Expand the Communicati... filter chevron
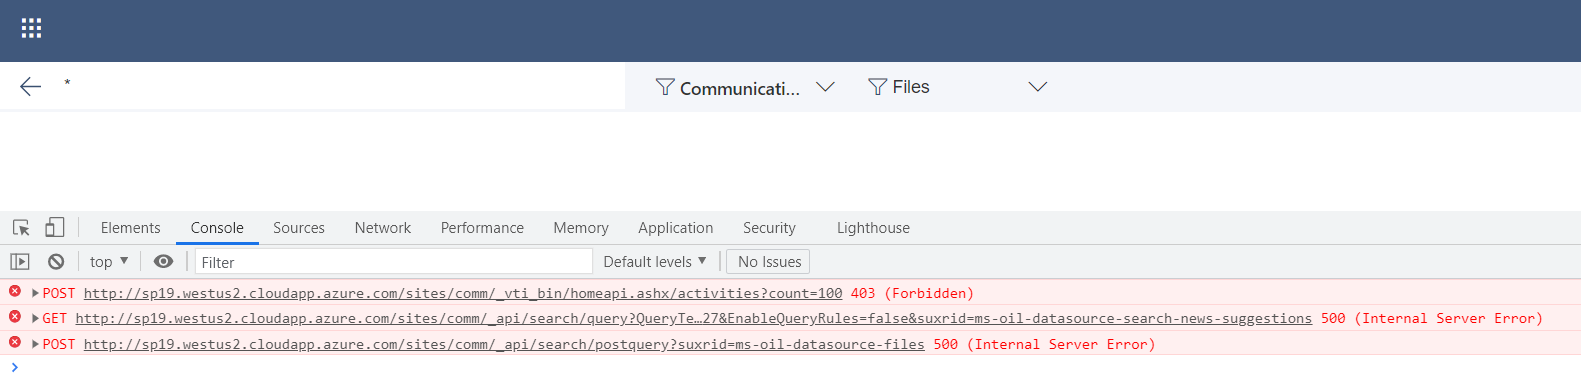The width and height of the screenshot is (1581, 388). [x=825, y=87]
